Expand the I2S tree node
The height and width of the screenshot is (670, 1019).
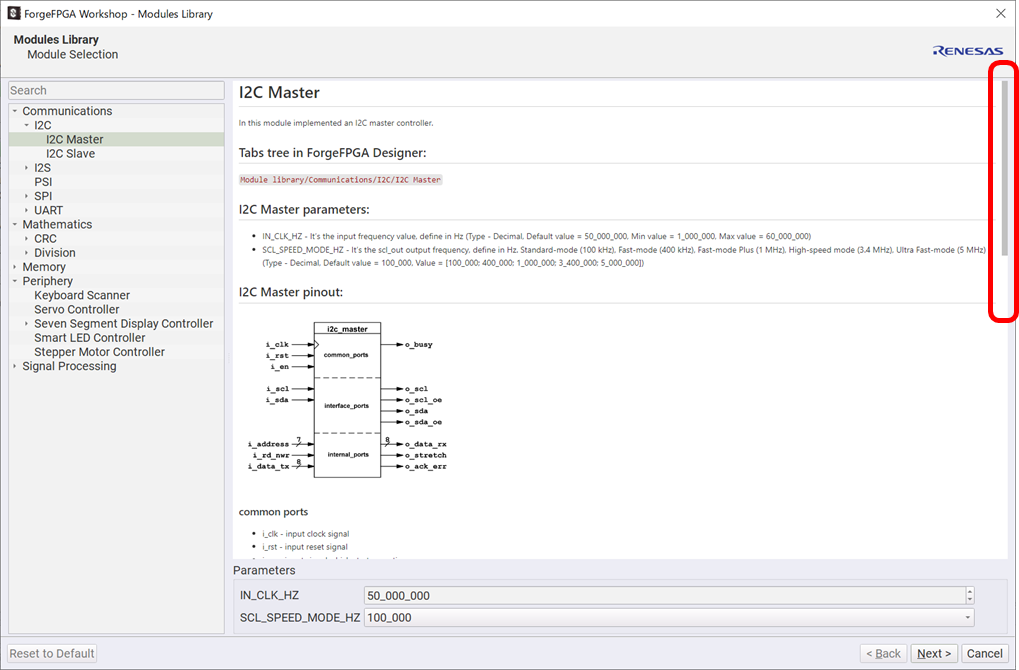point(27,168)
